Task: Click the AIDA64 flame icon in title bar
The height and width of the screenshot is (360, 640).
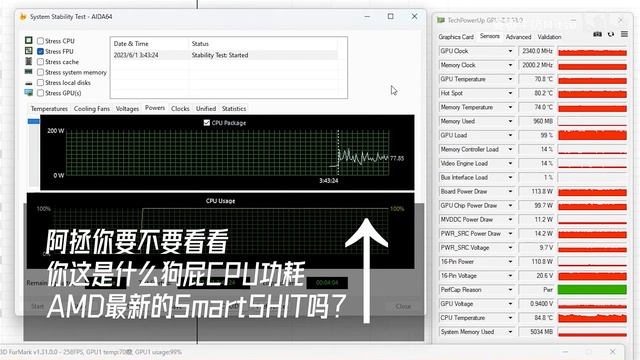Action: click(23, 16)
